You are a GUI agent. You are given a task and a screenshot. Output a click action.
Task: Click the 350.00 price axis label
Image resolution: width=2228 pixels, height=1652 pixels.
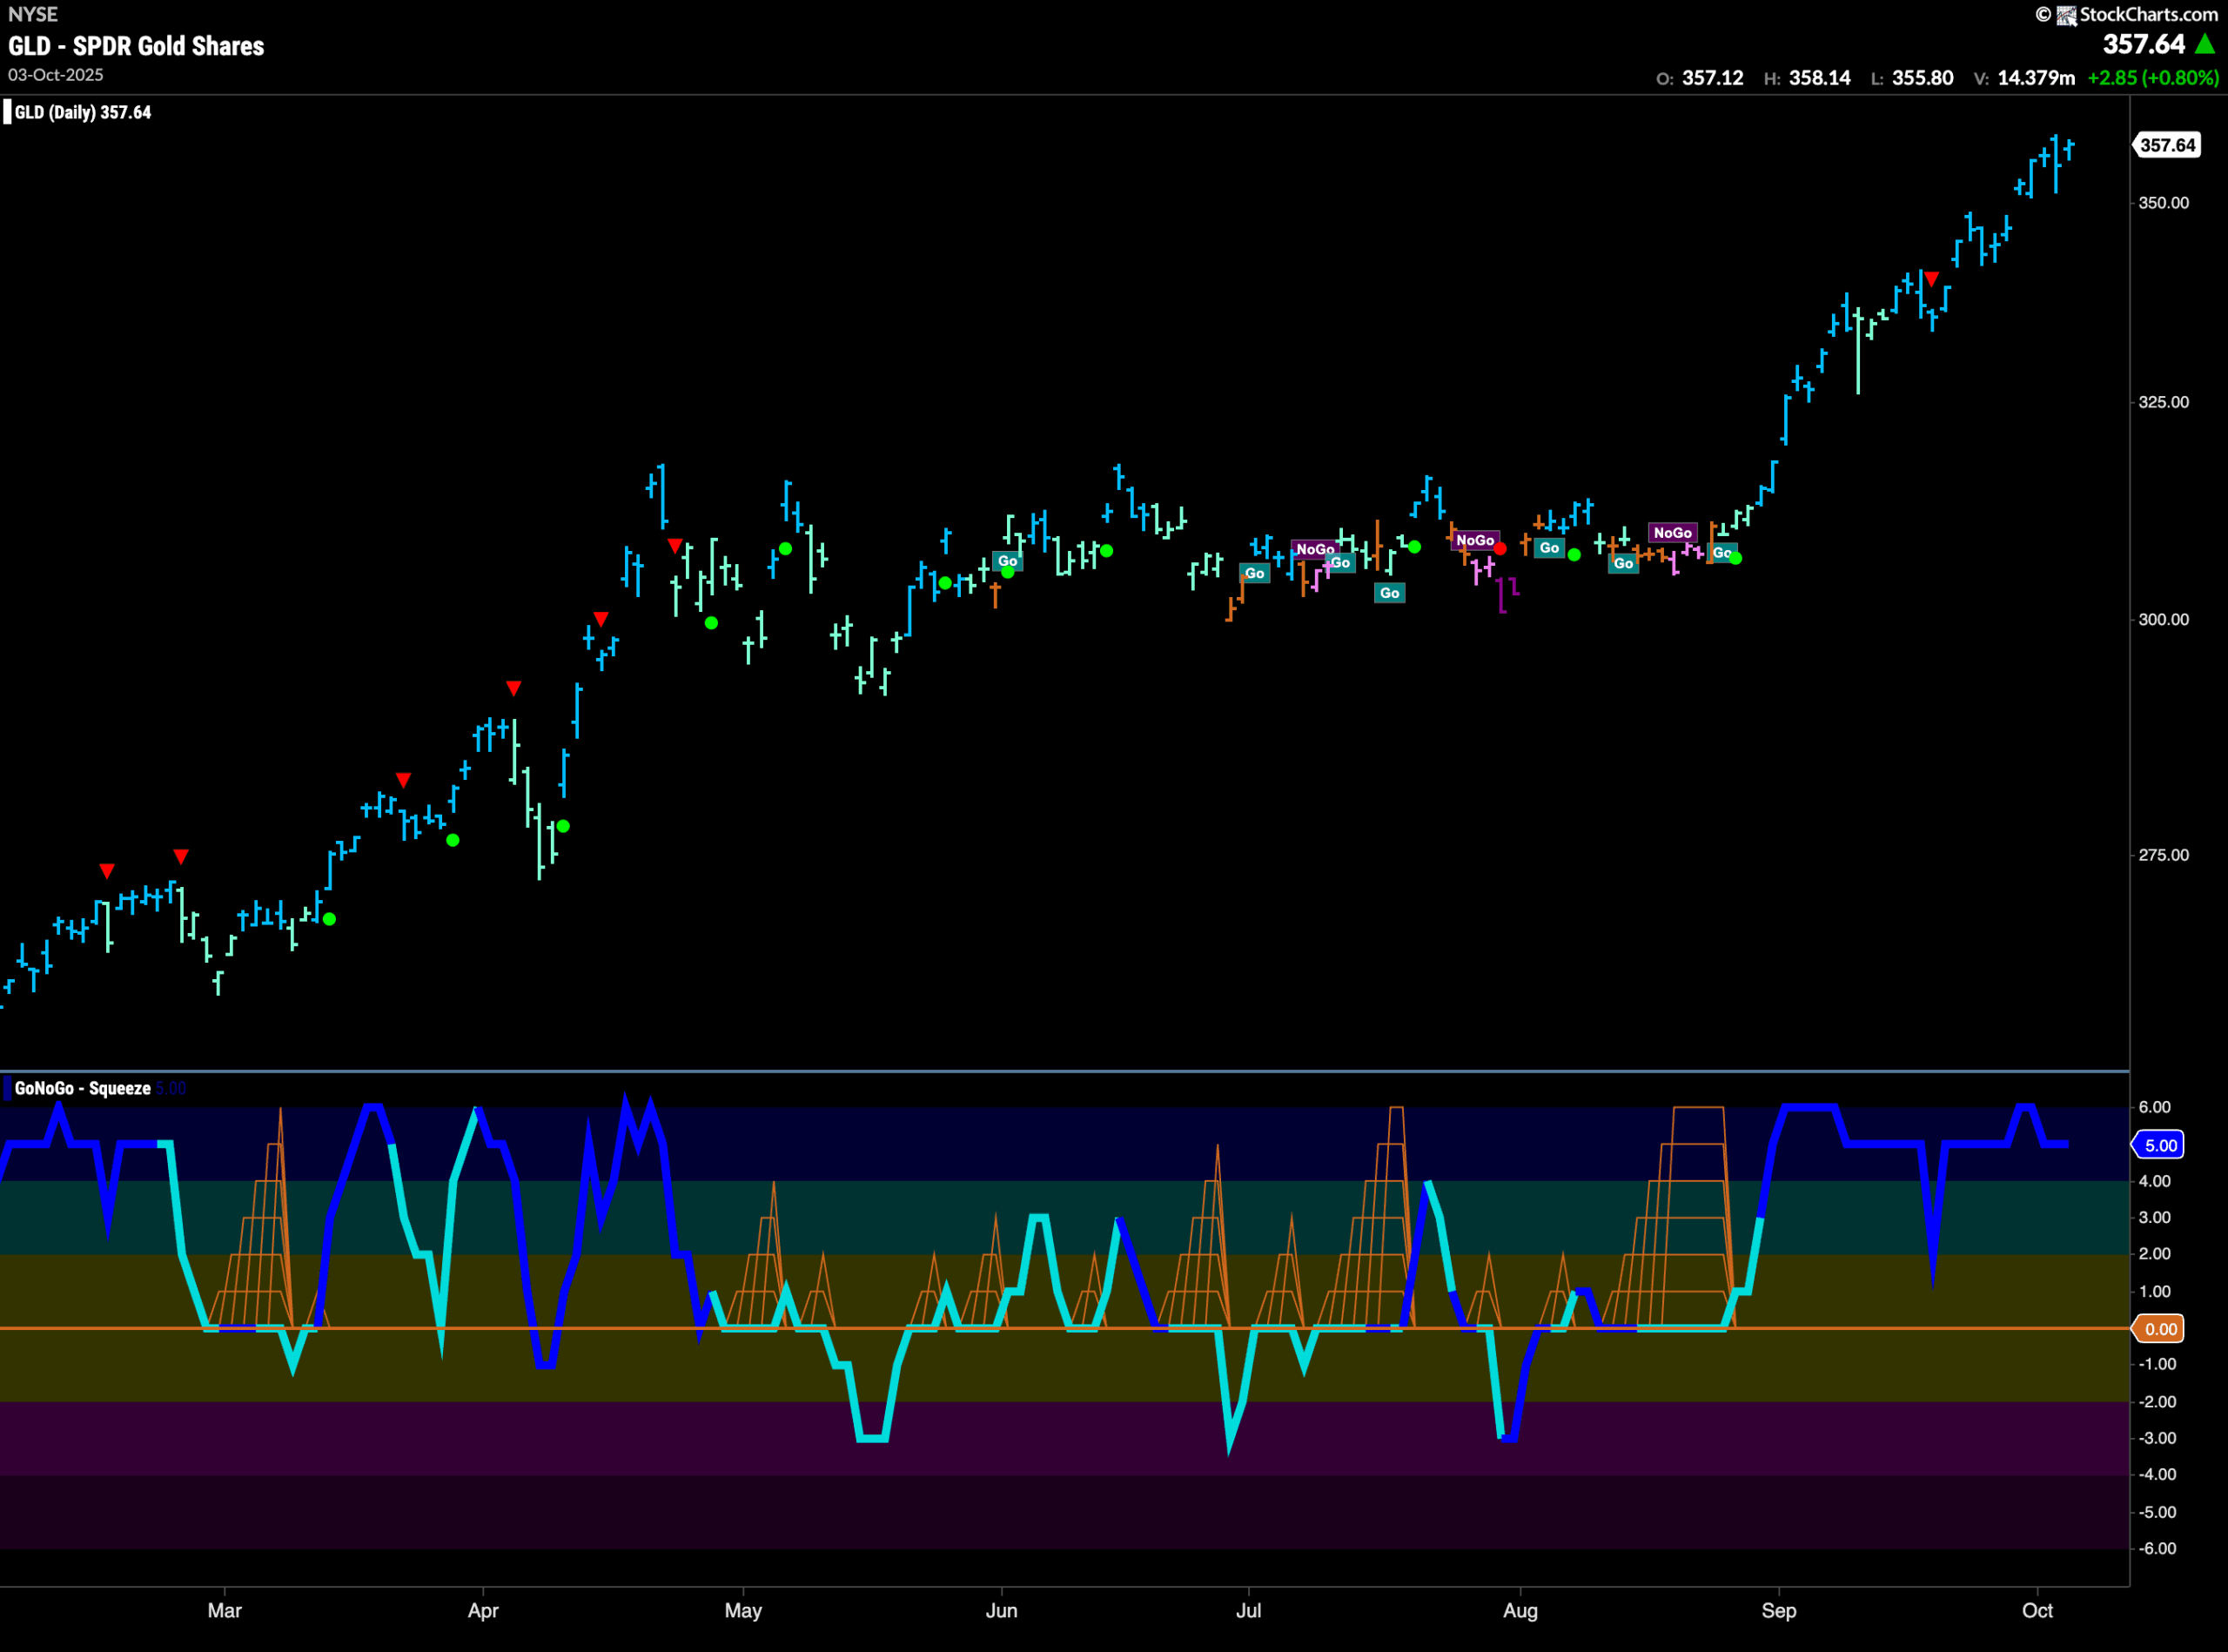2163,203
